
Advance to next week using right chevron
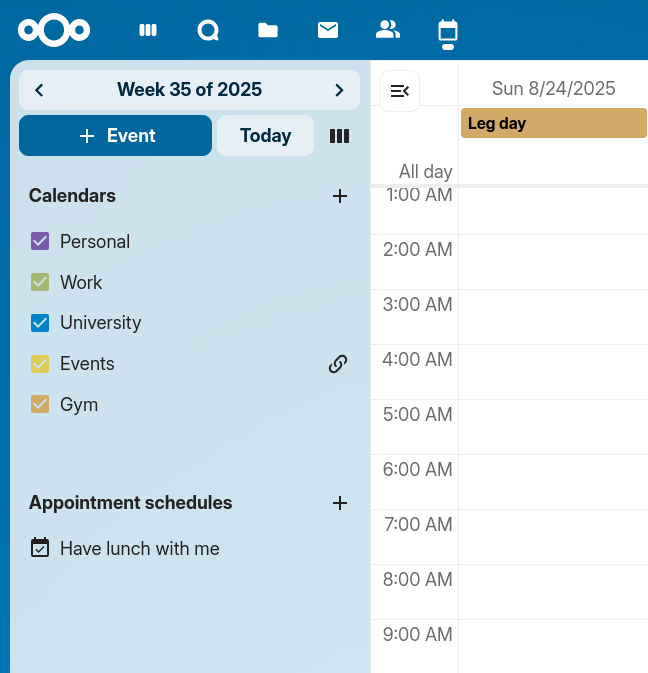point(339,90)
